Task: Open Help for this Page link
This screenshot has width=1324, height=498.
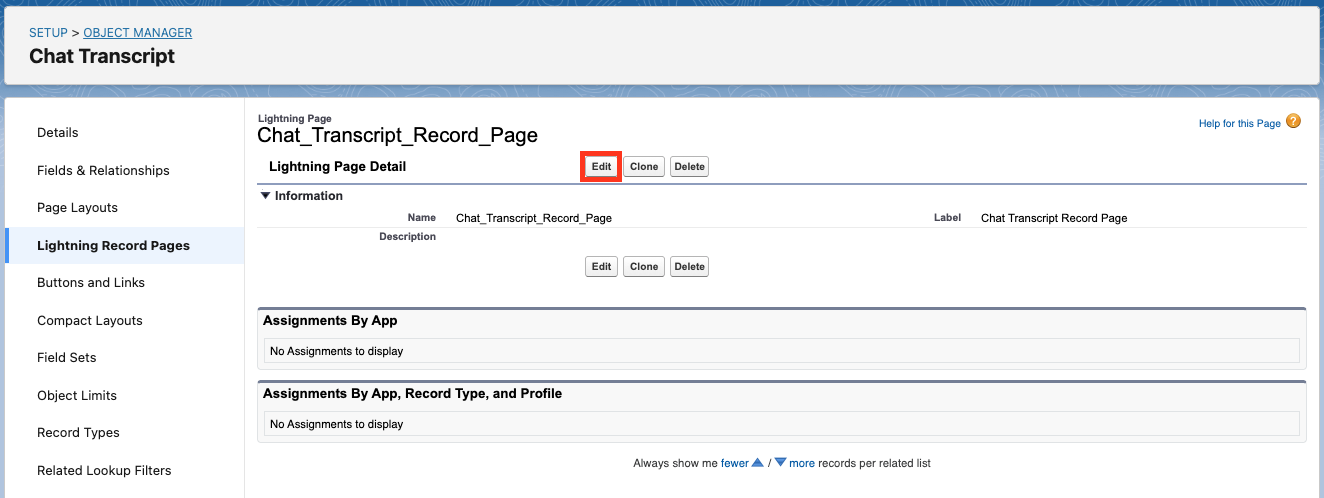Action: click(x=1240, y=124)
